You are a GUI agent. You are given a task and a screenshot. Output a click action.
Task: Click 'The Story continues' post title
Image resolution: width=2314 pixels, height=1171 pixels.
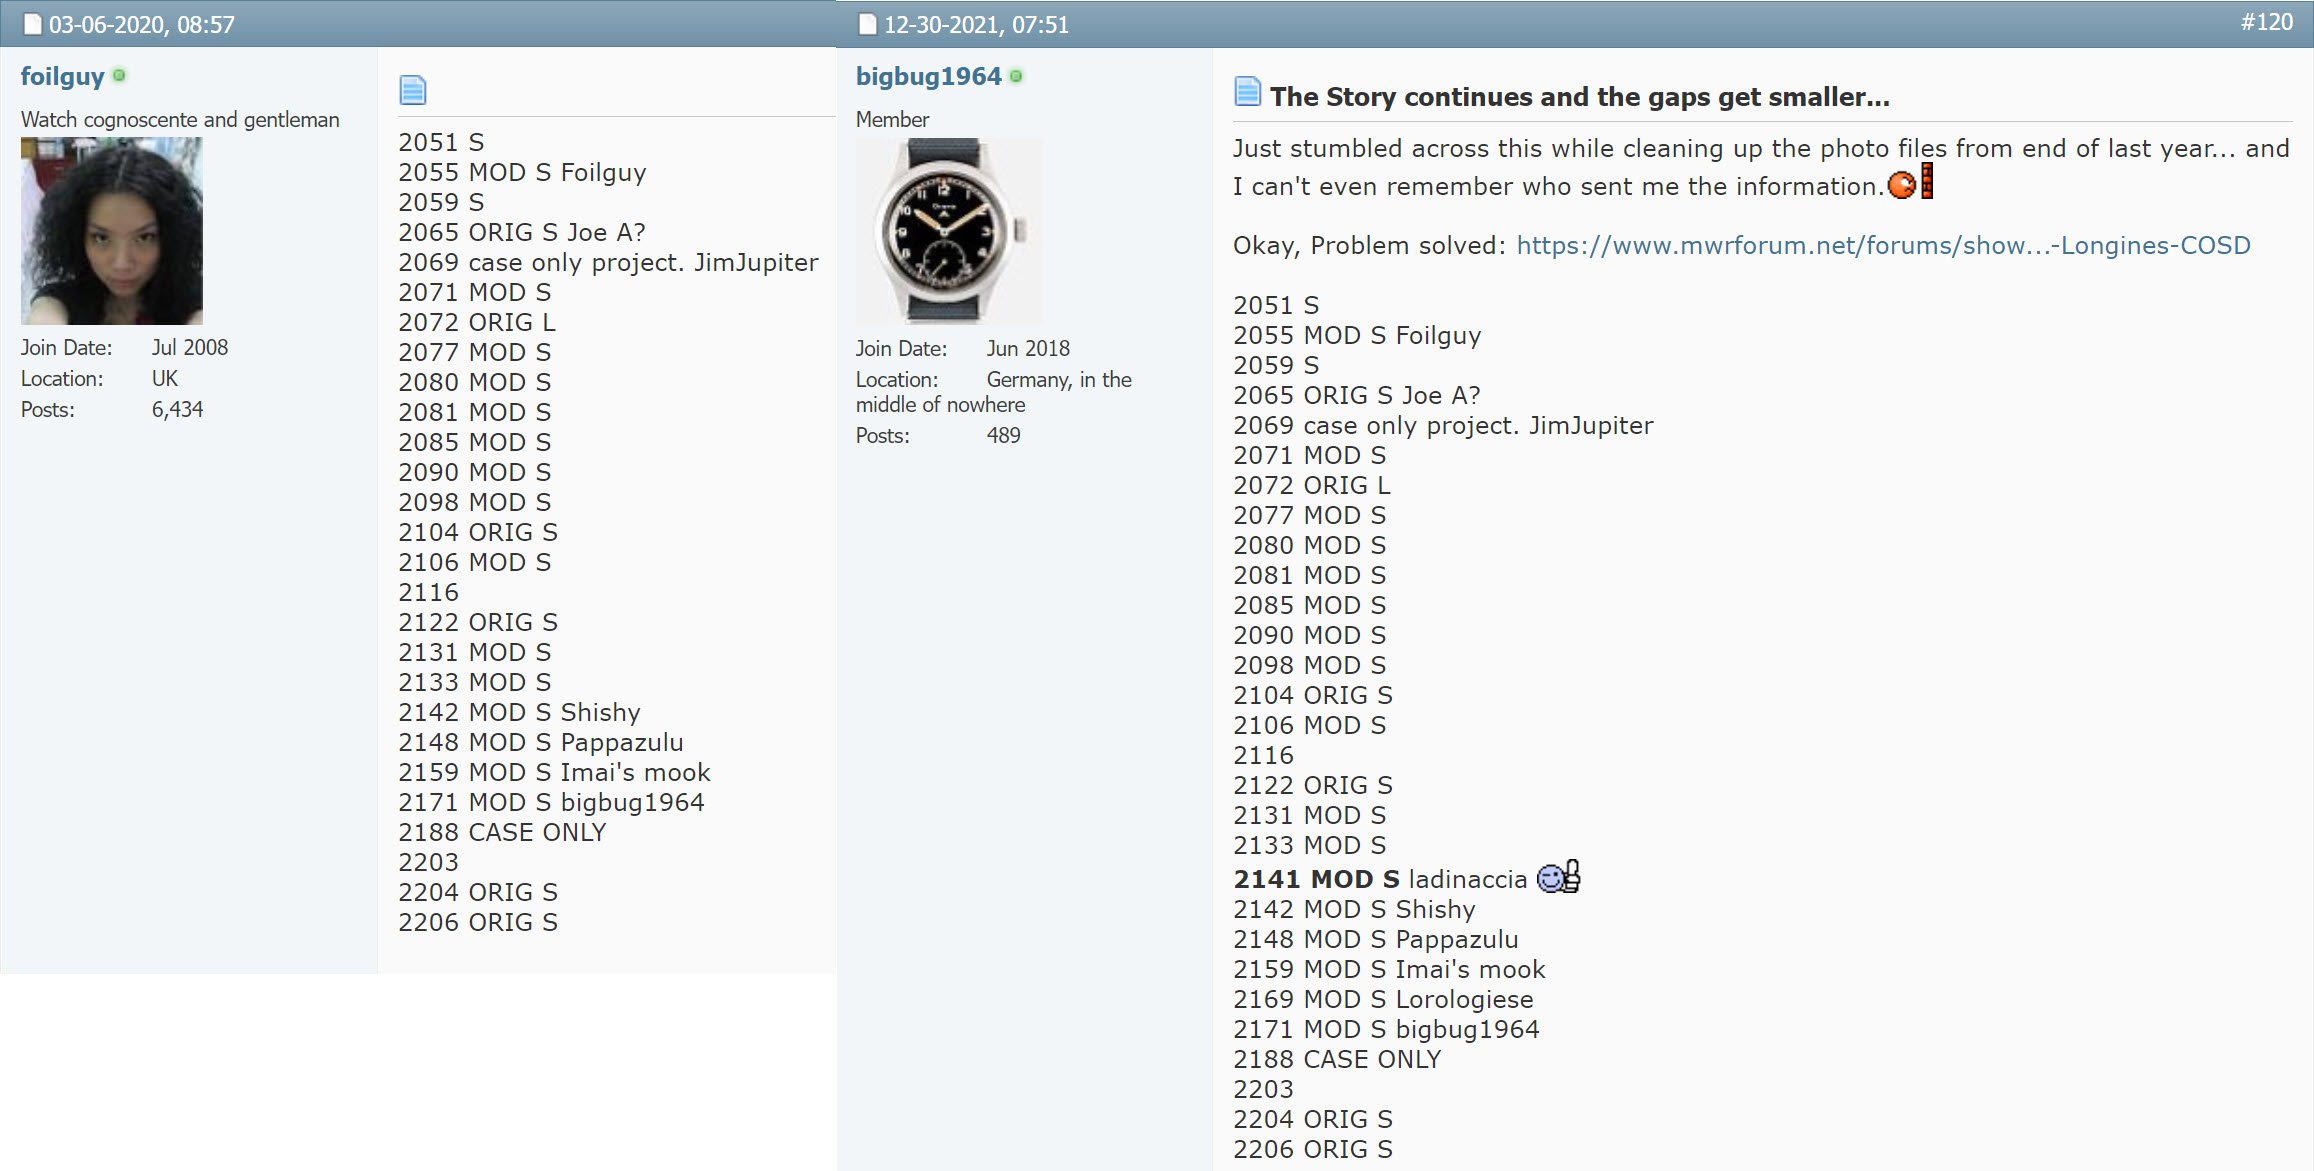coord(1579,97)
